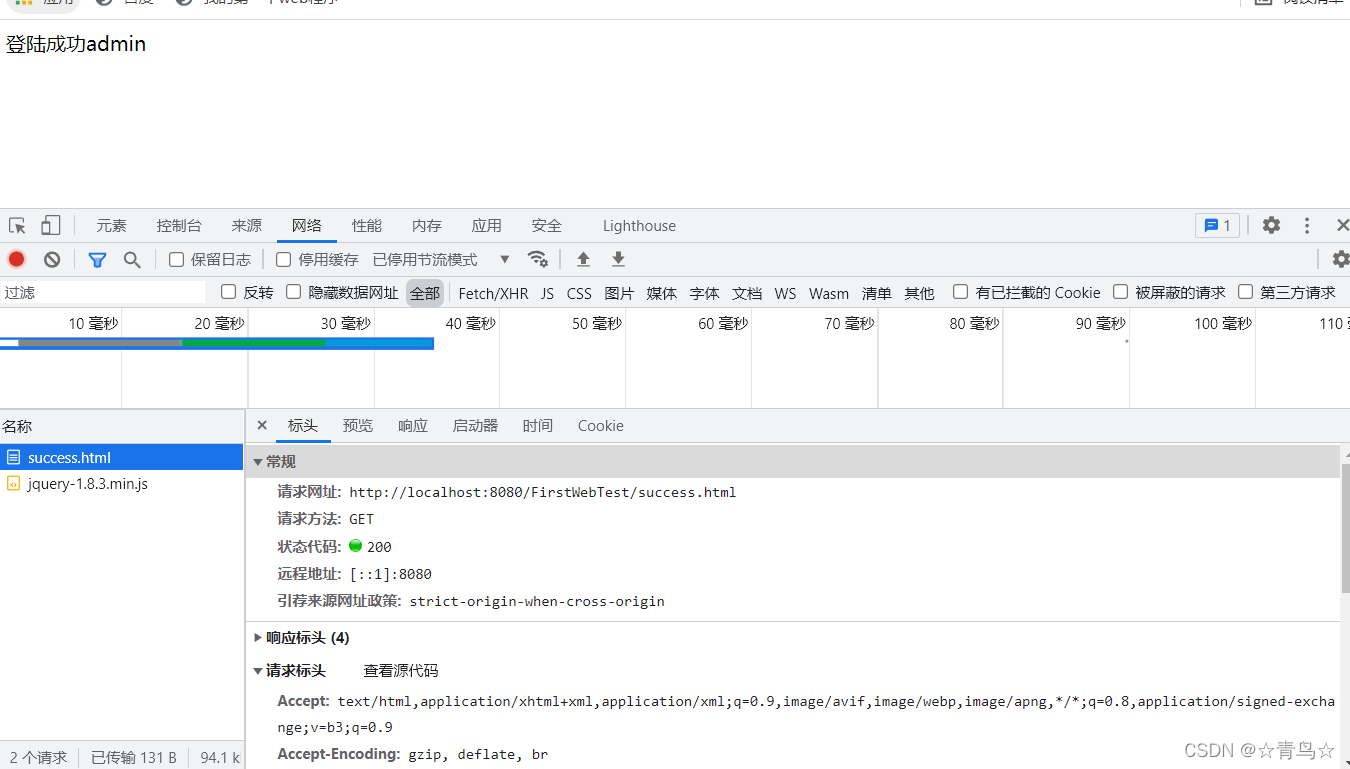Screen dimensions: 1350x769
Task: Stop recording network log red button
Action: pos(17,259)
